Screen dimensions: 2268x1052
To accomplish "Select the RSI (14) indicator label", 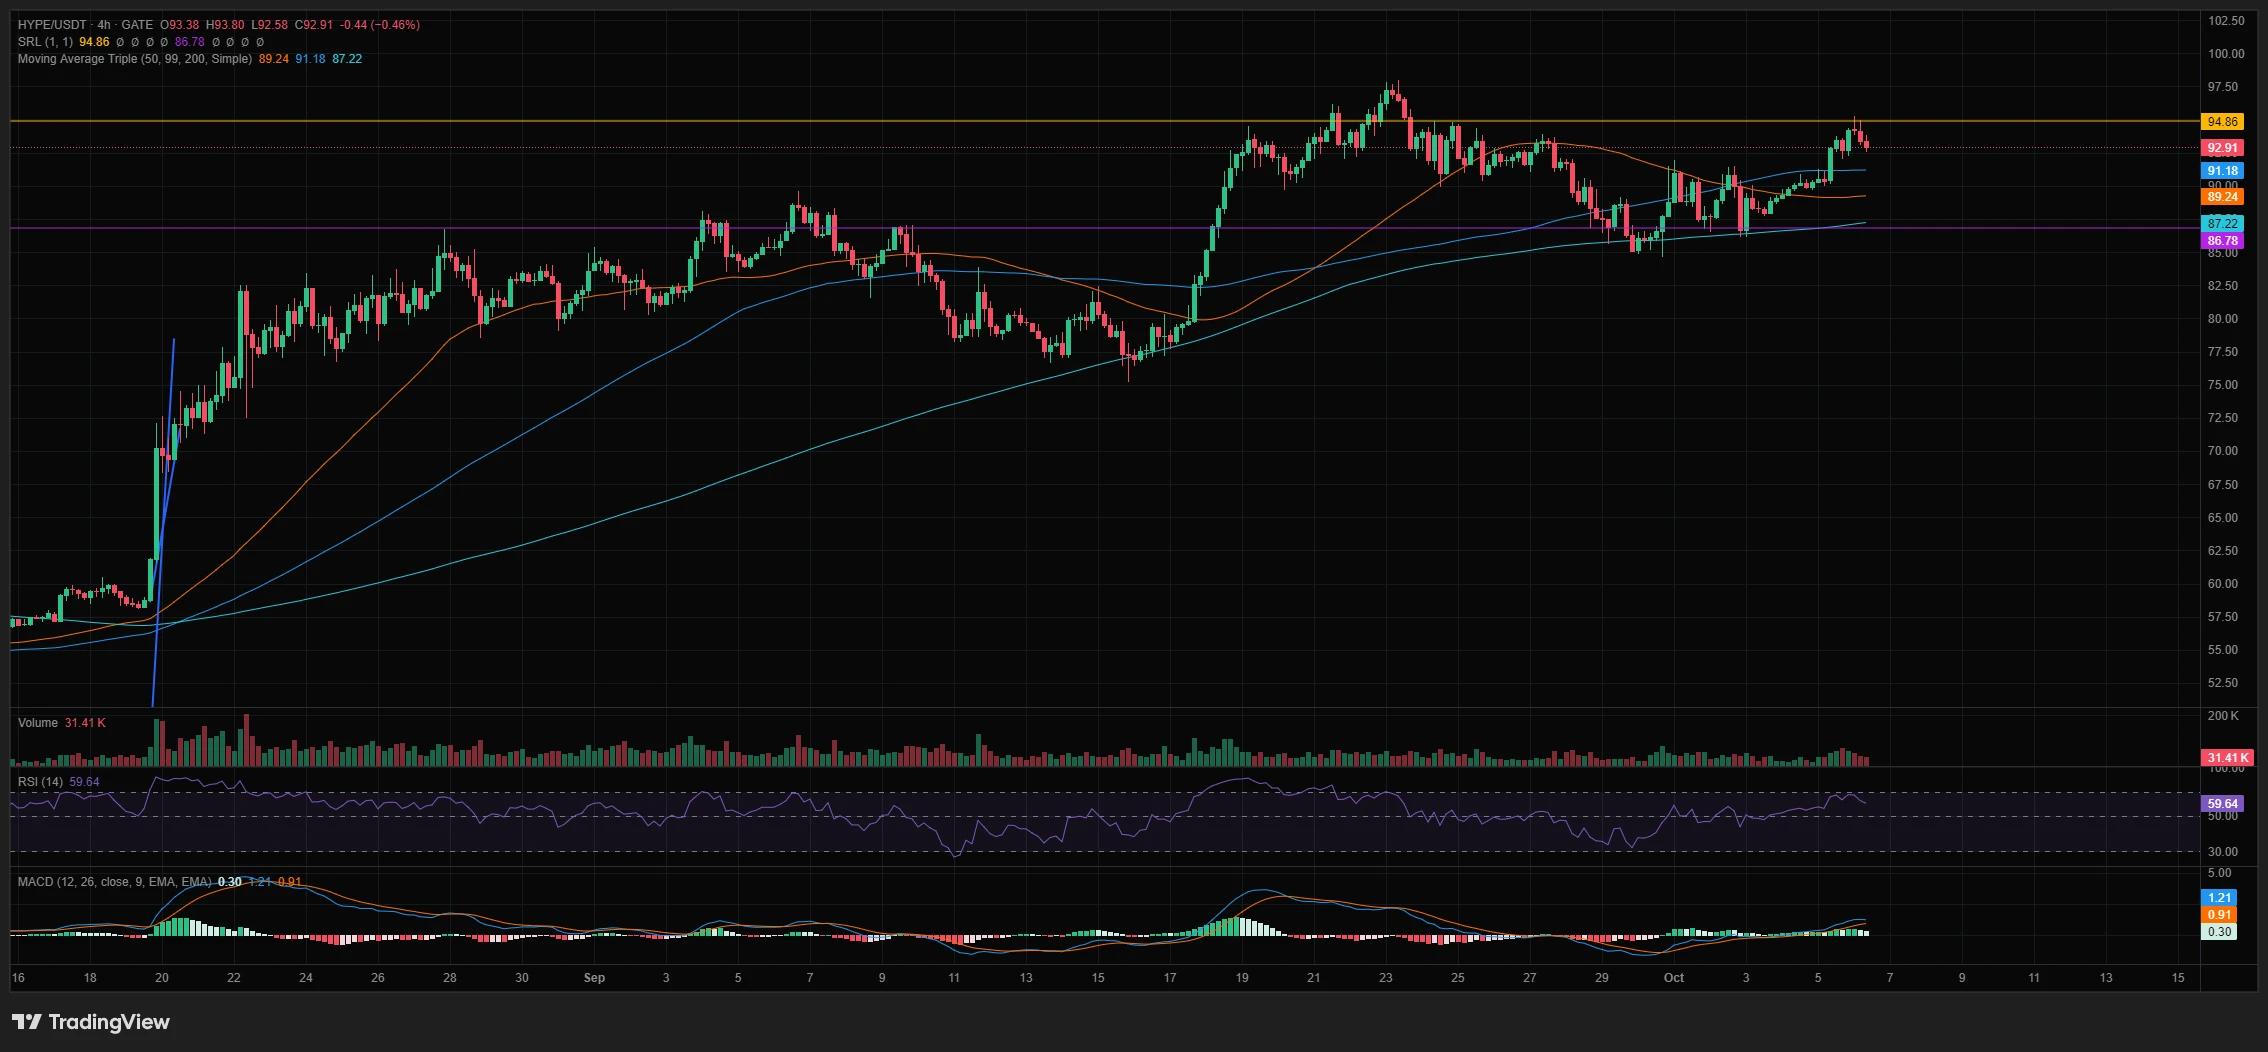I will (x=40, y=782).
